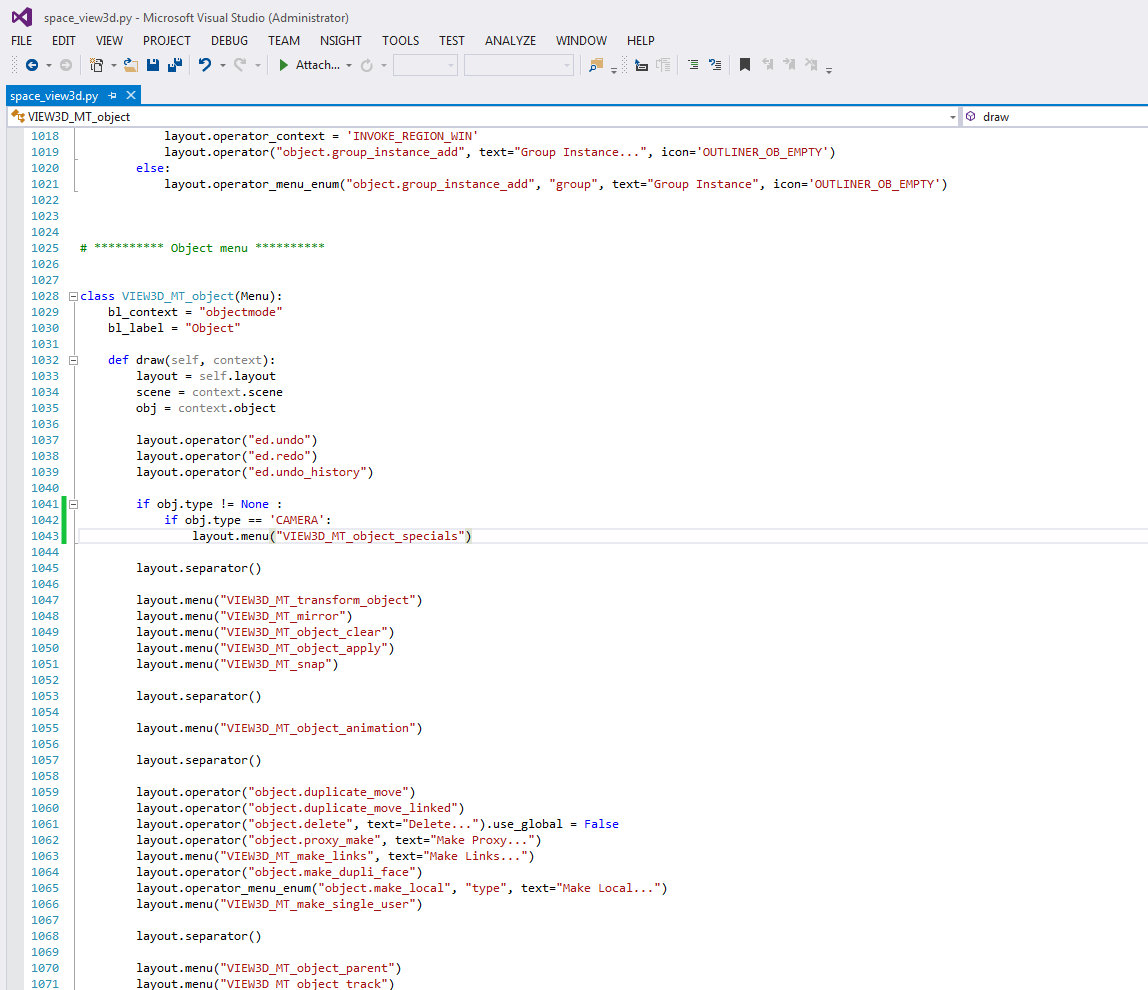Click the Find in Files icon

click(x=596, y=65)
